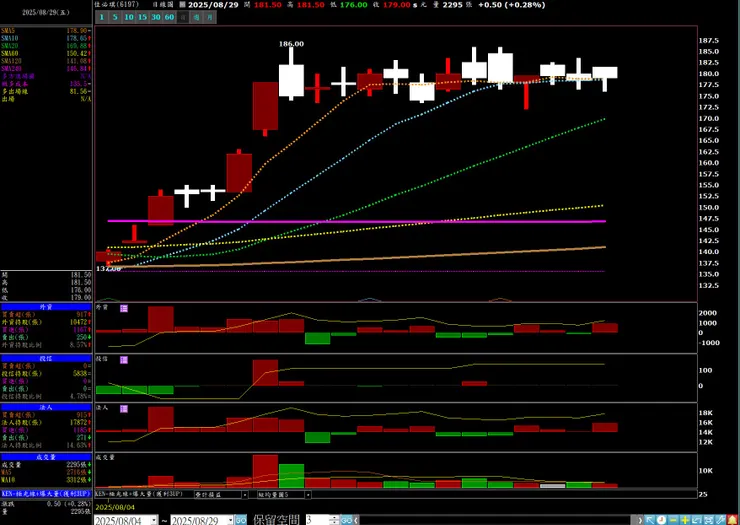Select the 15-minute timeframe button
Screen dimensions: 740x525
[x=143, y=17]
